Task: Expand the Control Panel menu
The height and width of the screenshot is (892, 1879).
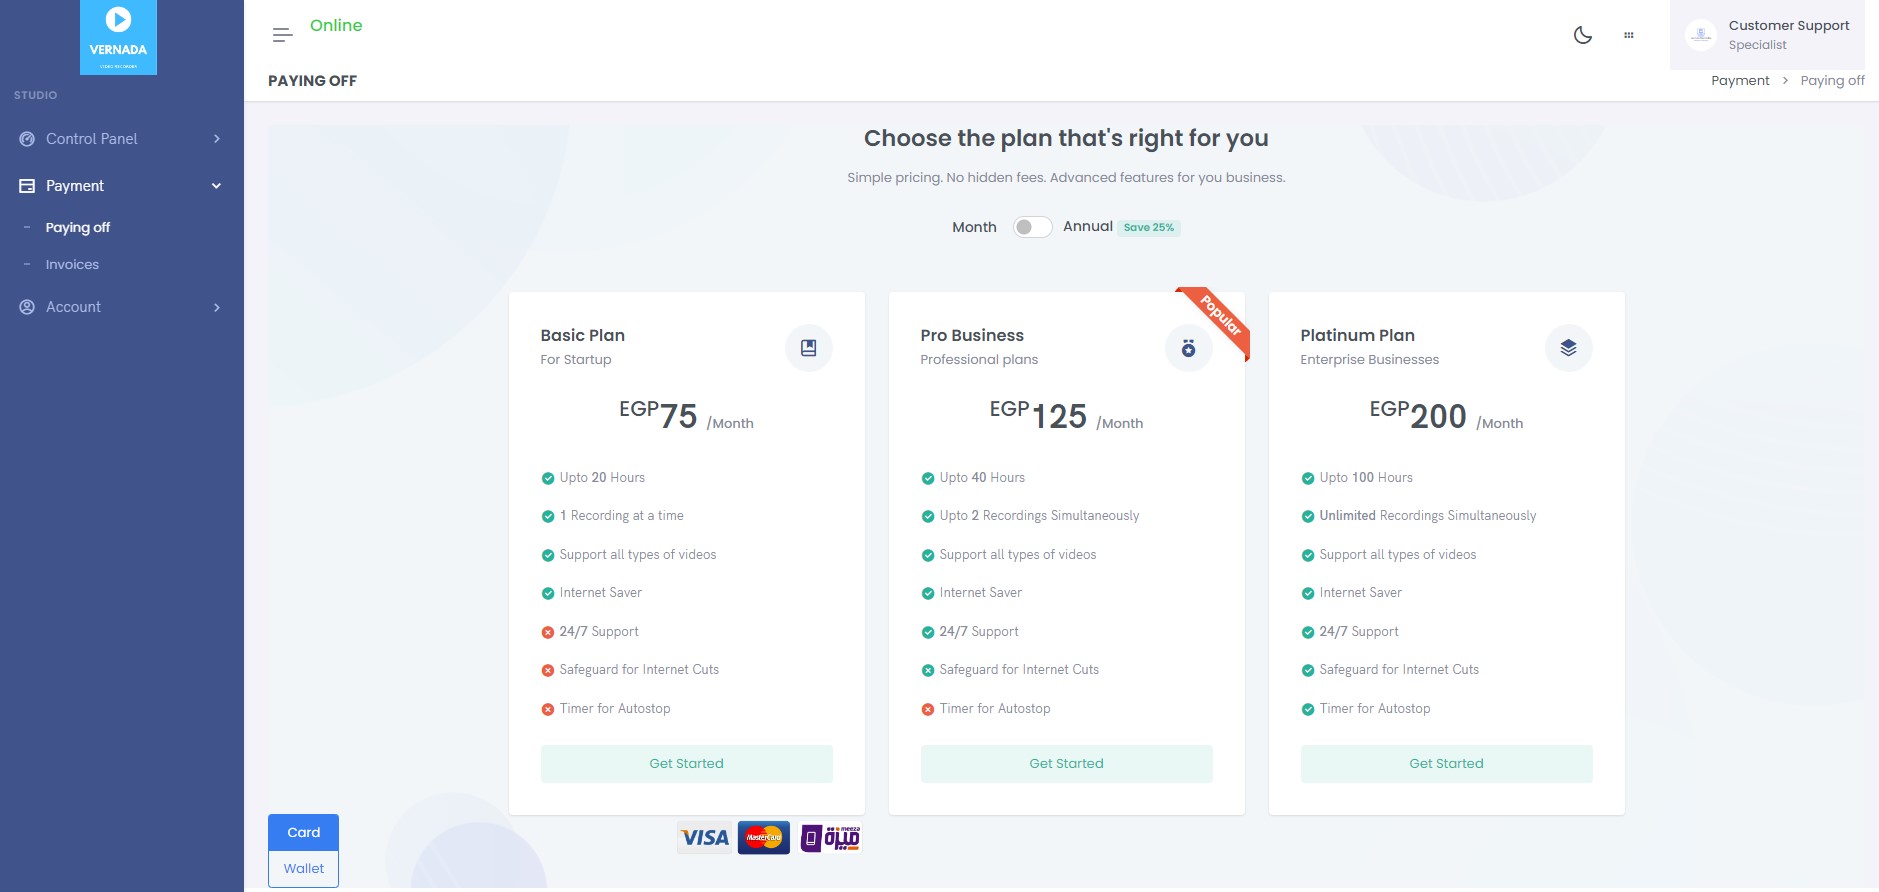Action: coord(120,139)
